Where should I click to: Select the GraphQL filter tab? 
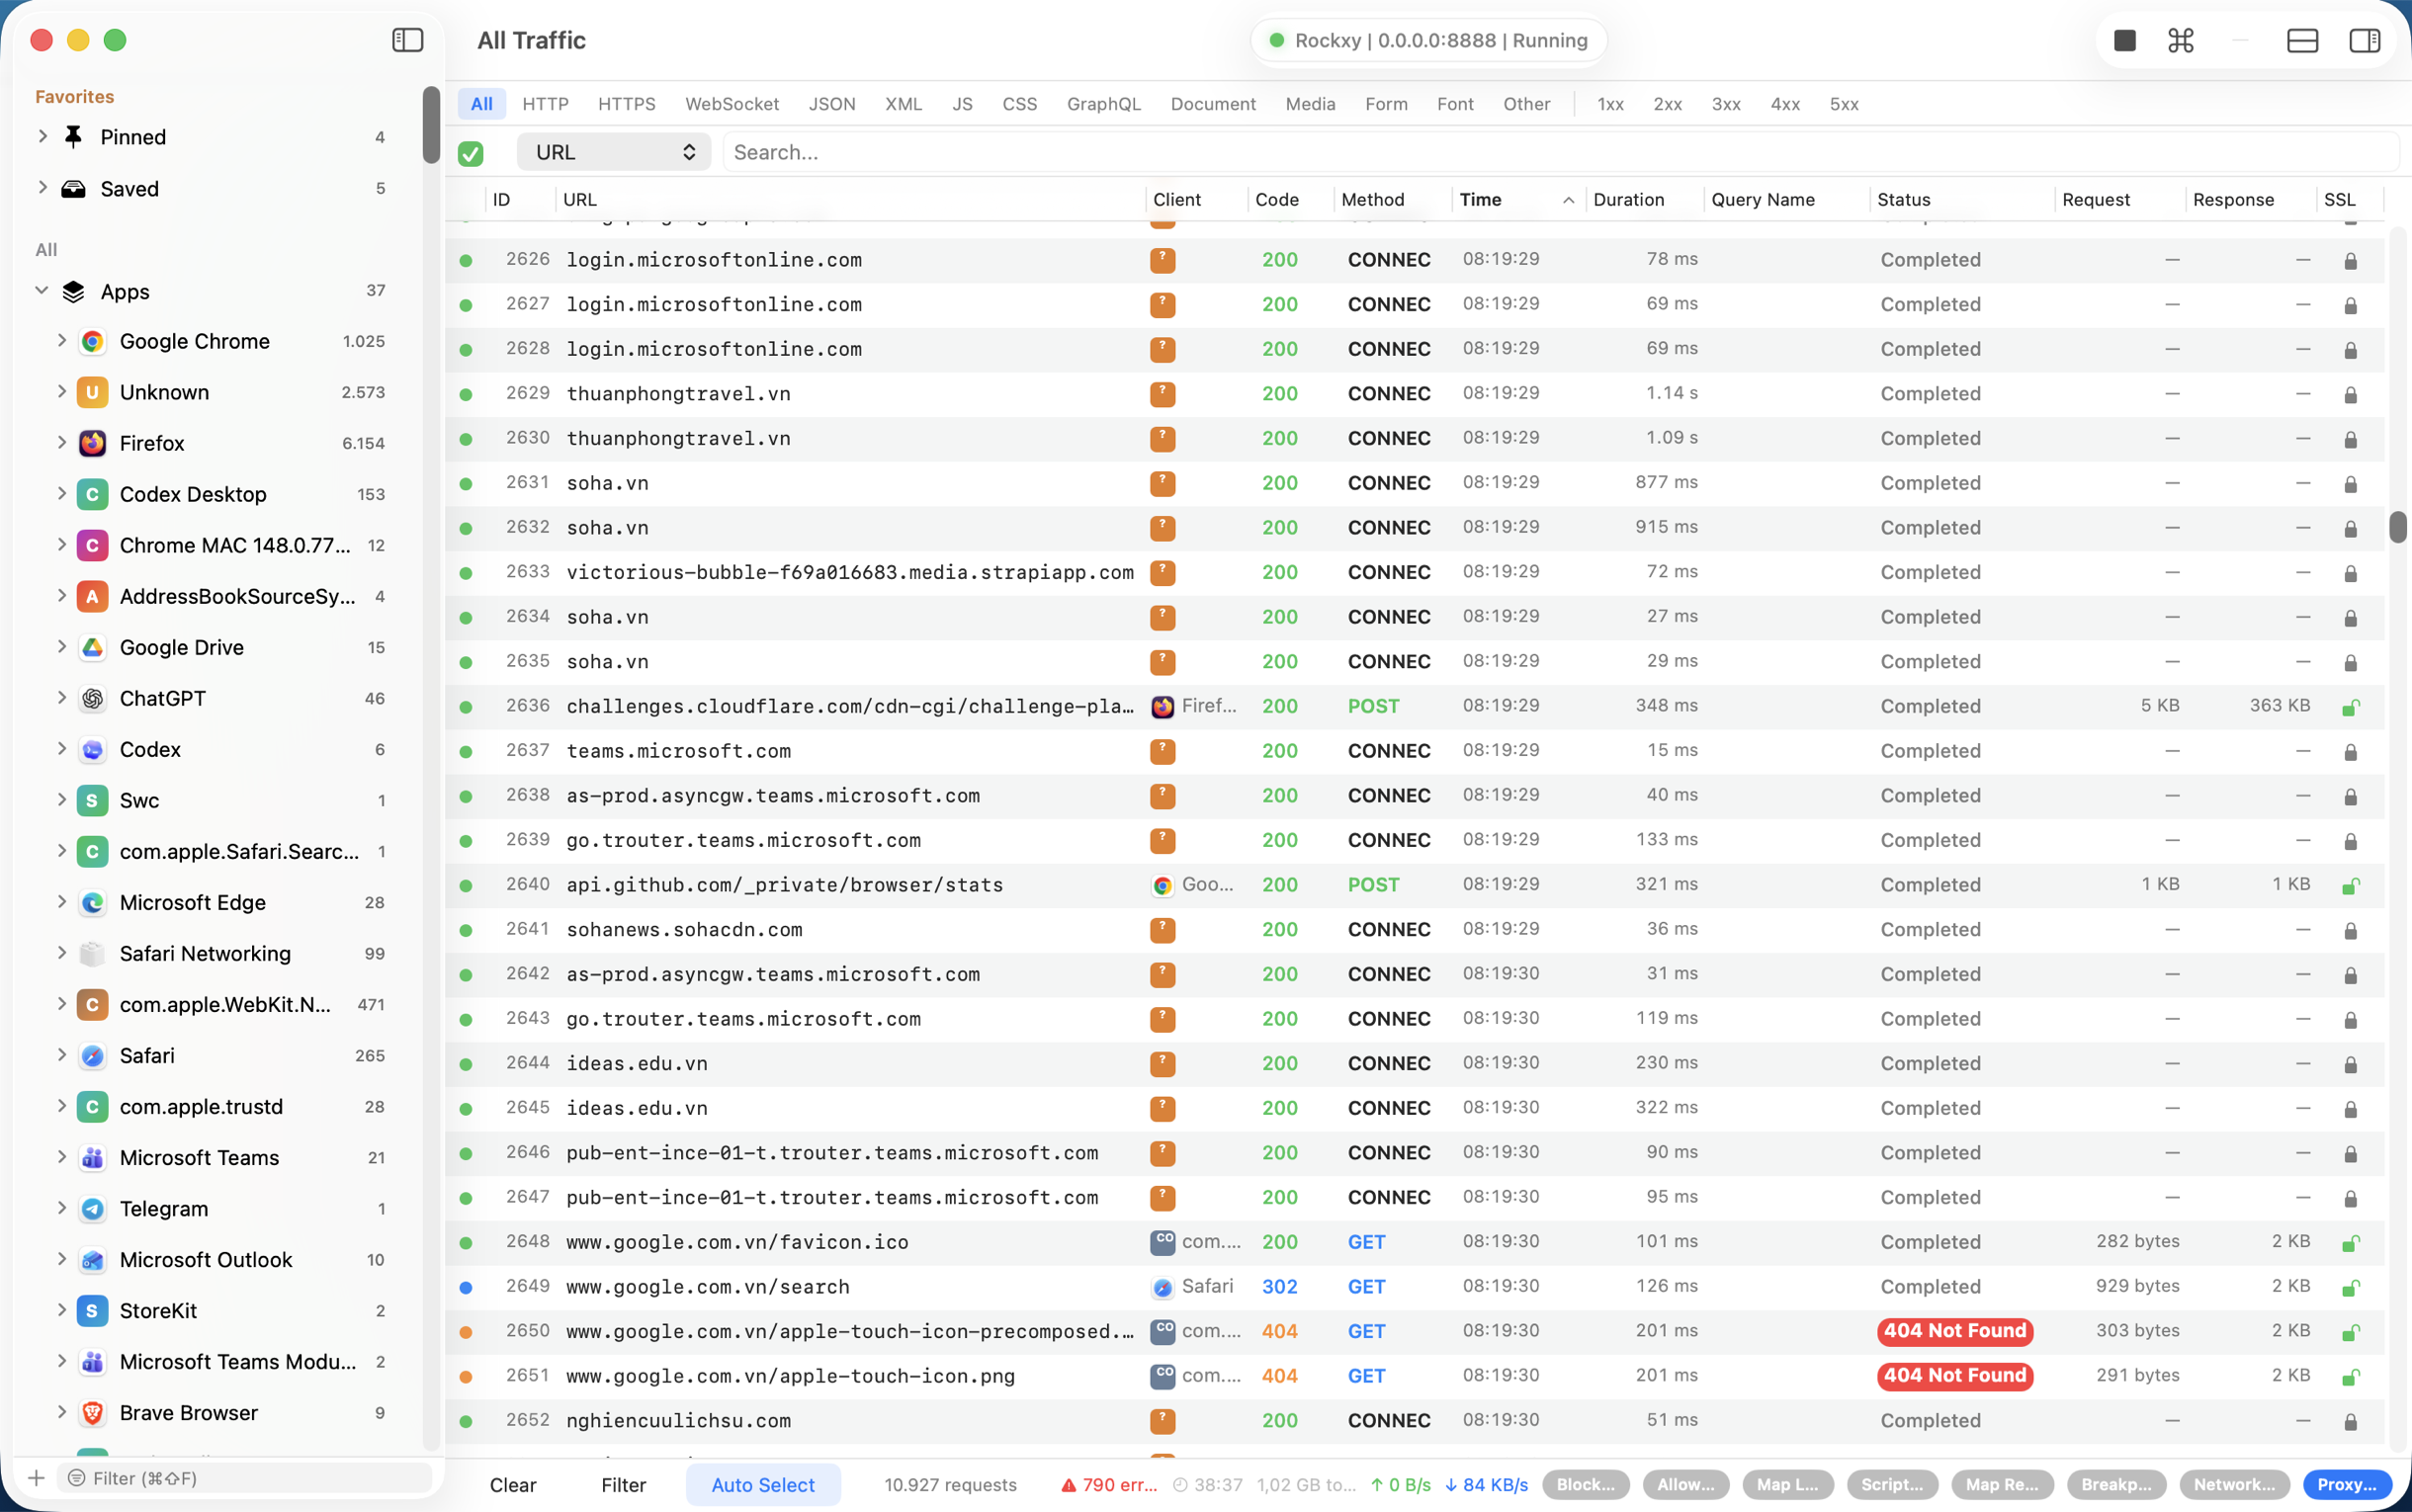(x=1103, y=104)
